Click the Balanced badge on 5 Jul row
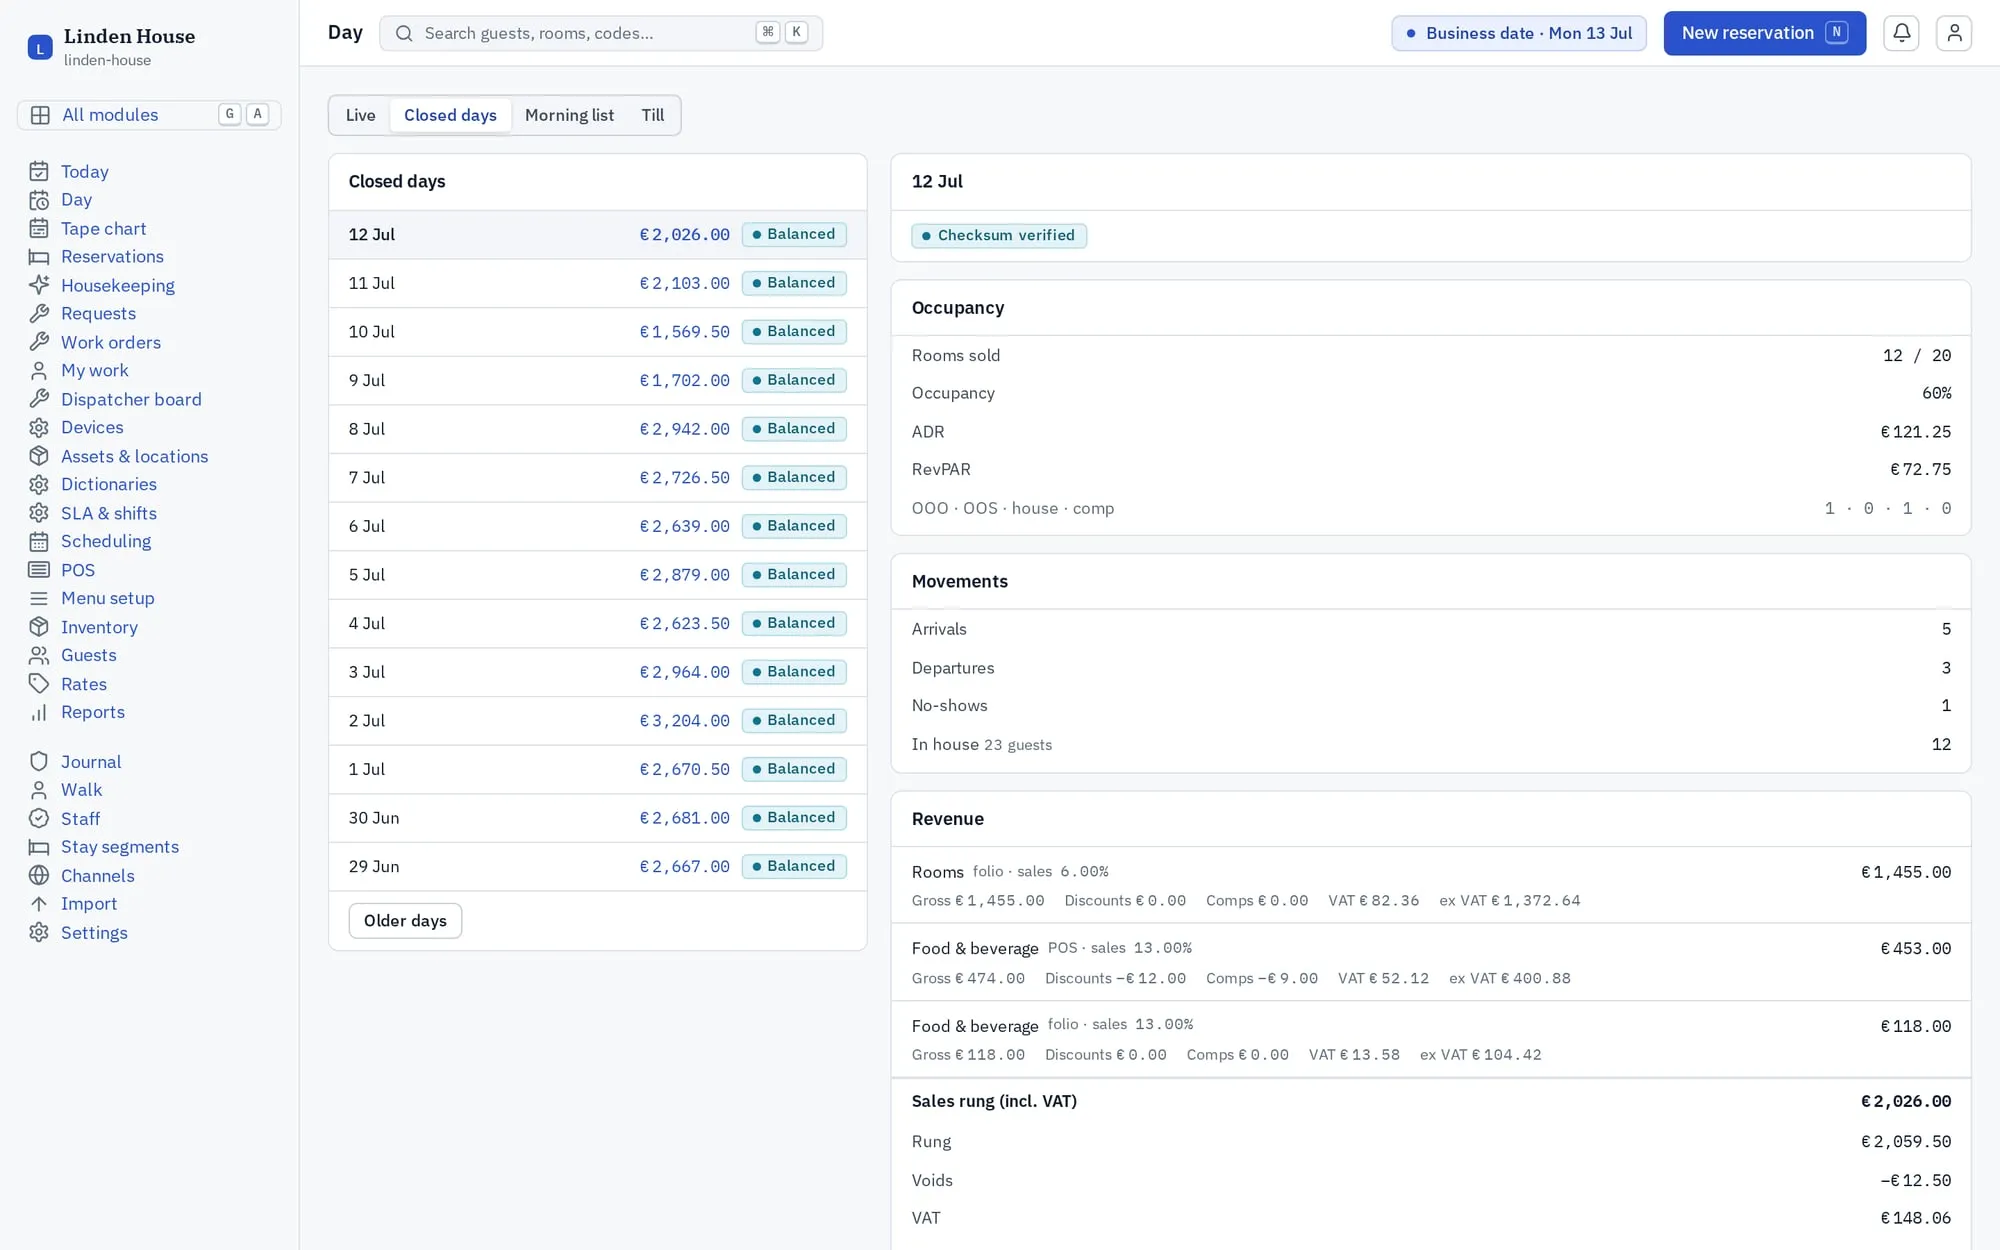 point(794,575)
